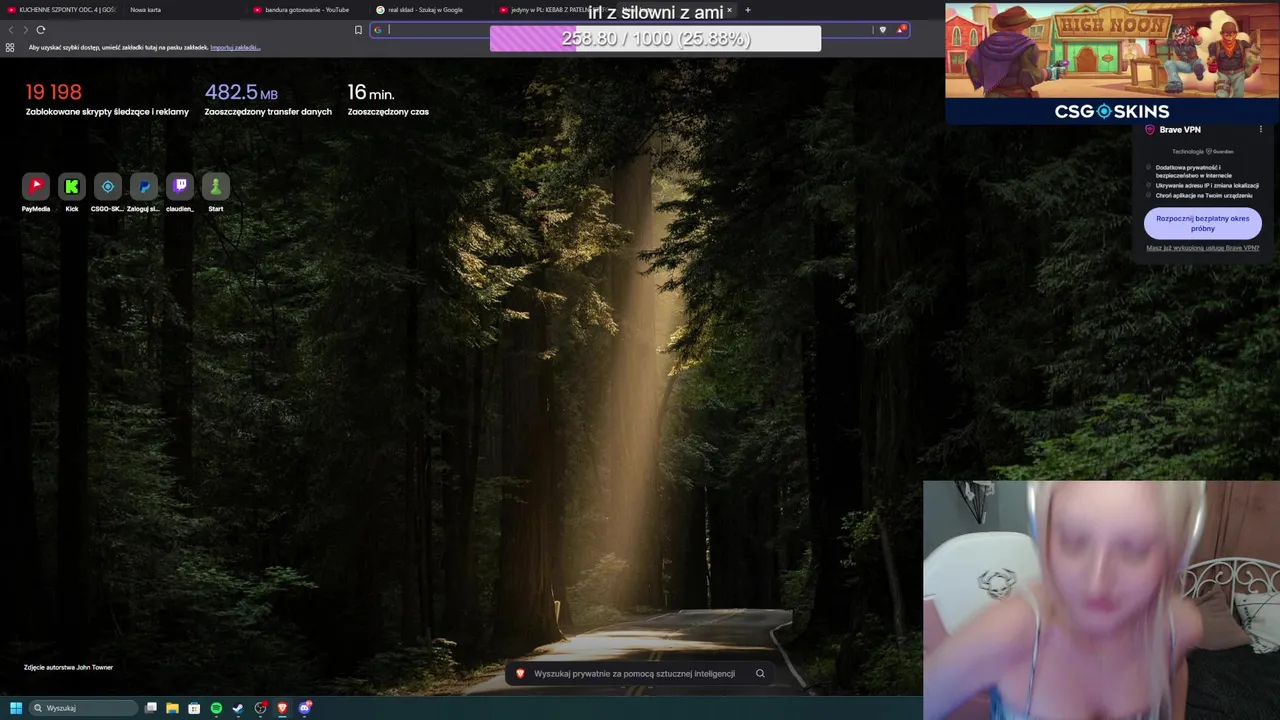Image resolution: width=1280 pixels, height=720 pixels.
Task: Open the apps grid icon on bookmarks bar
Action: pyautogui.click(x=10, y=47)
